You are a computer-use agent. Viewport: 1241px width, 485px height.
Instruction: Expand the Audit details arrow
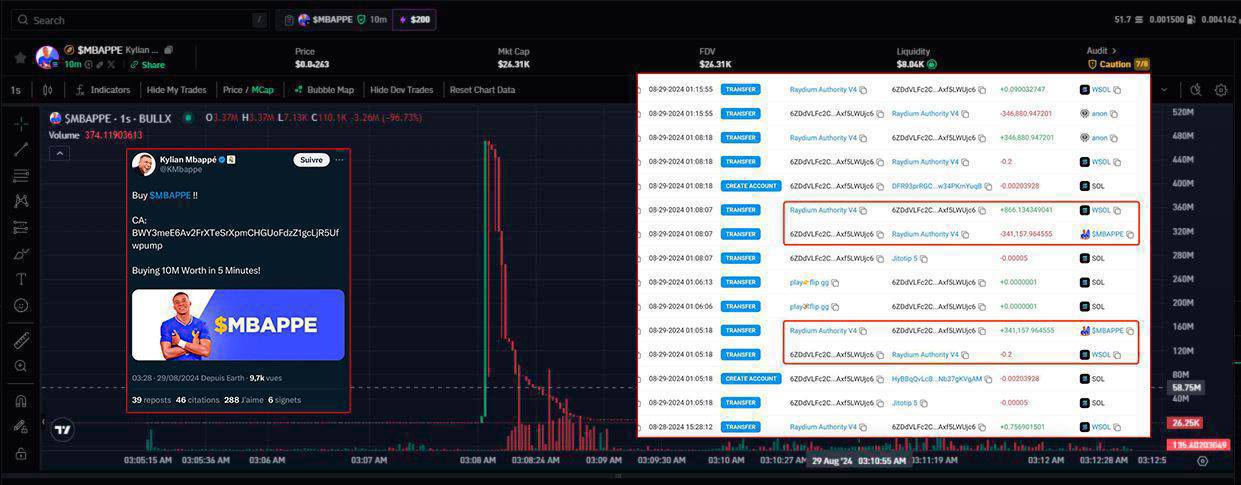pyautogui.click(x=1115, y=51)
